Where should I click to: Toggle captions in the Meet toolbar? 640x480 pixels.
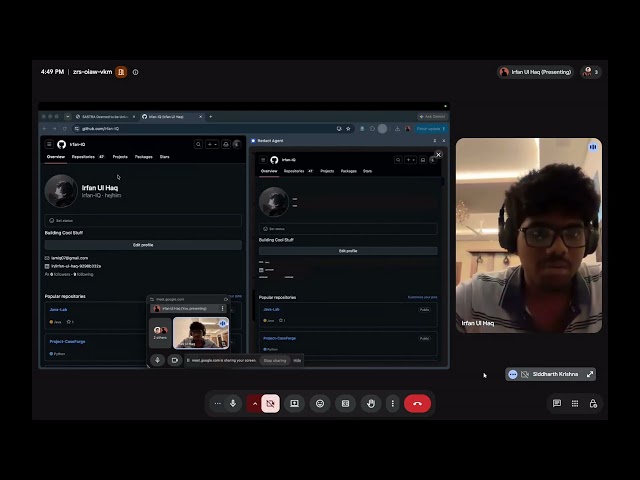[x=345, y=403]
